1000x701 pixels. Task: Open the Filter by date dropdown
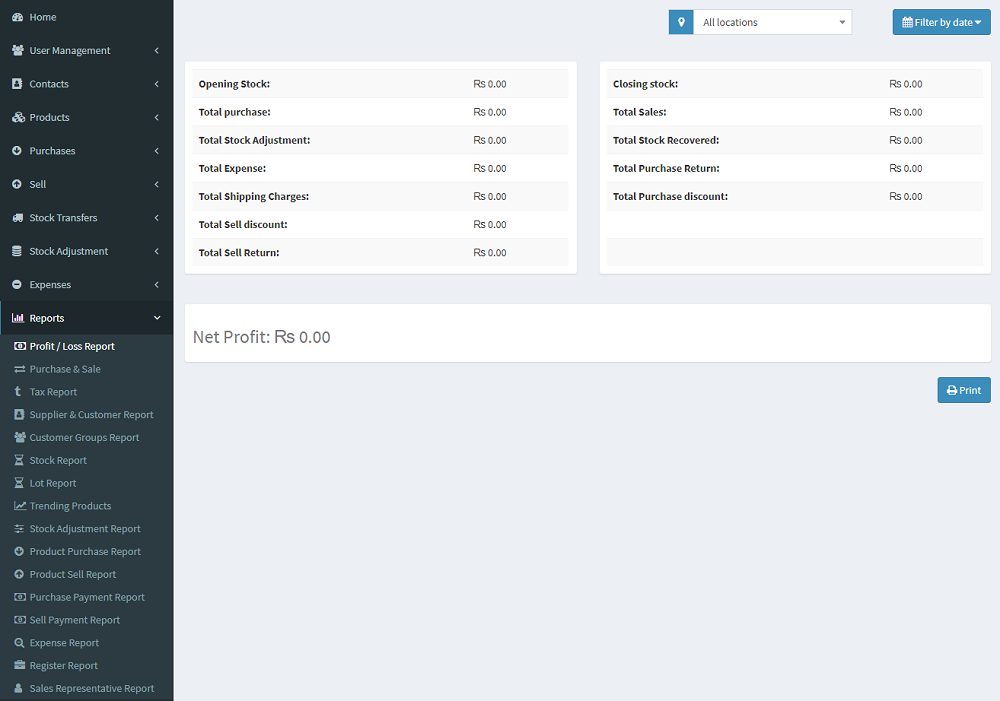(941, 22)
